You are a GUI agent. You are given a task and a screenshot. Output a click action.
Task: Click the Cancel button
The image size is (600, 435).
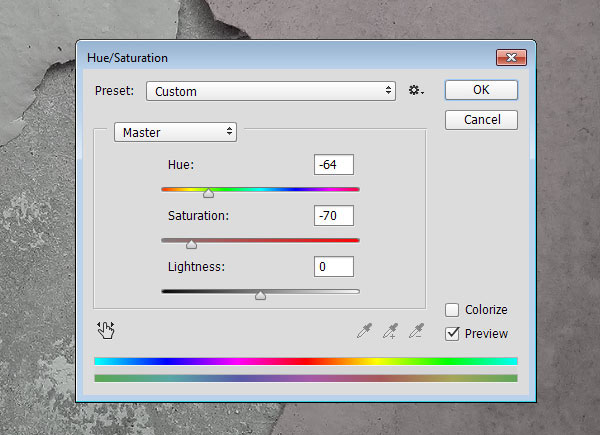point(481,120)
